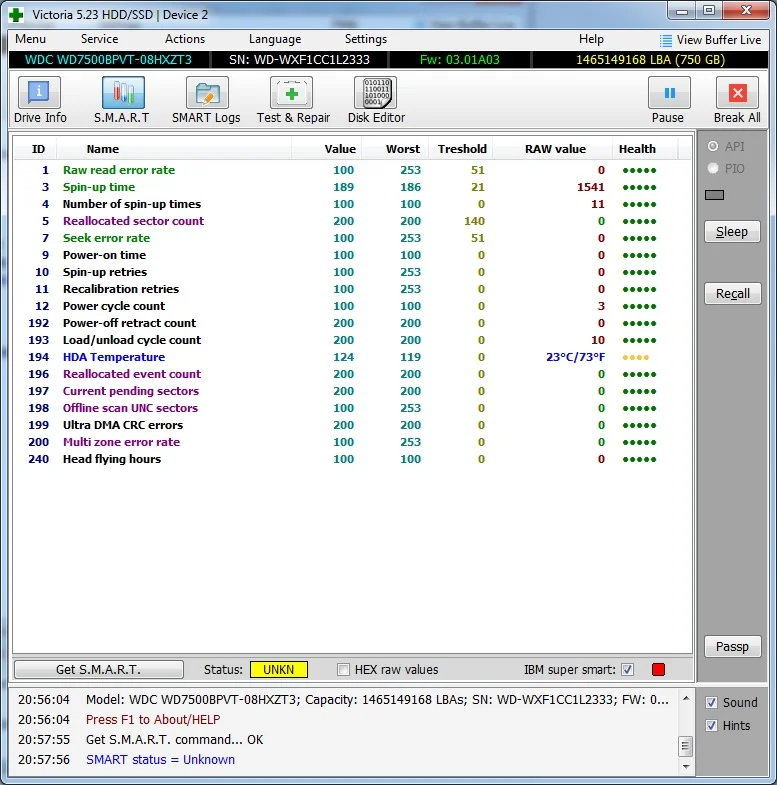Image resolution: width=777 pixels, height=785 pixels.
Task: Open the Language menu
Action: click(274, 39)
